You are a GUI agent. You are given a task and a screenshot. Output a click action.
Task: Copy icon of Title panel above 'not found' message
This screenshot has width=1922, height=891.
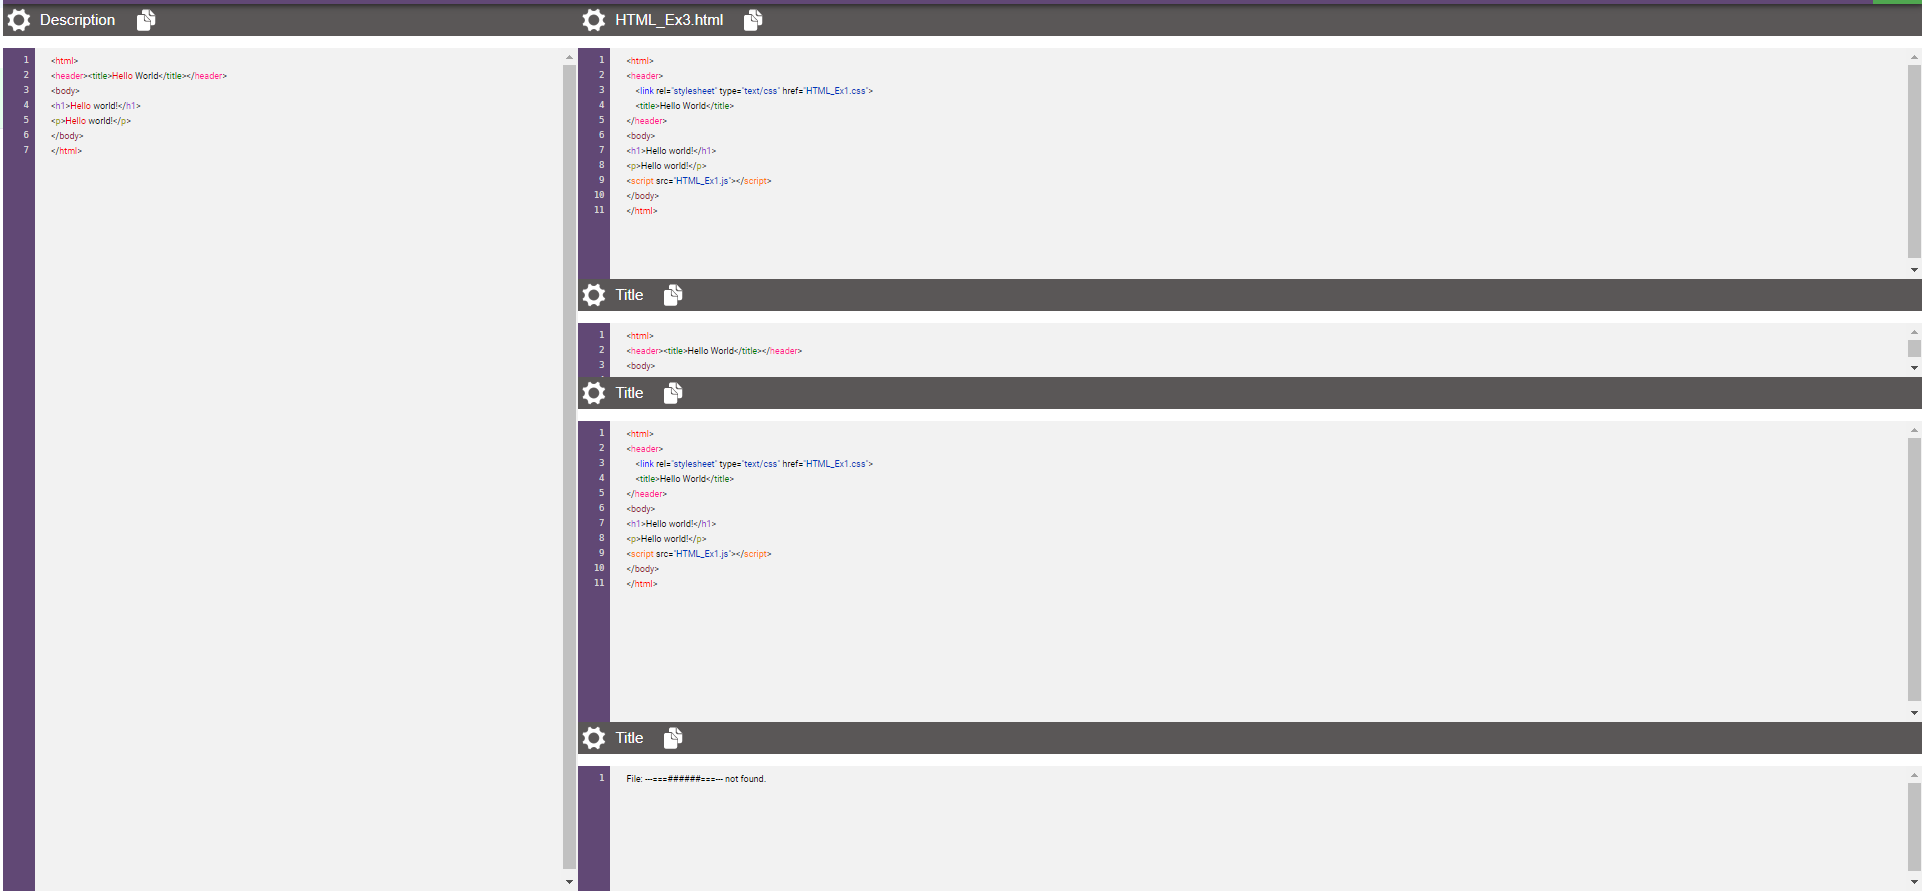tap(673, 738)
